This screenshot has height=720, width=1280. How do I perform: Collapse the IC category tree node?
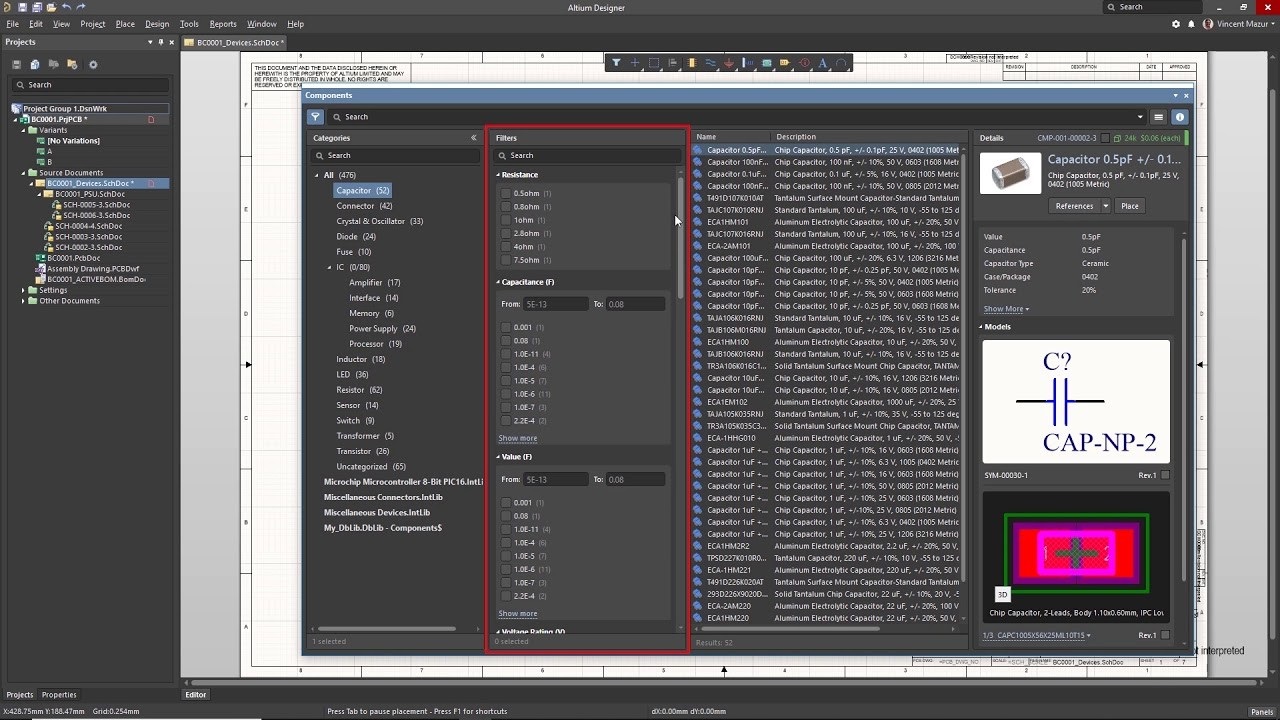click(x=329, y=267)
